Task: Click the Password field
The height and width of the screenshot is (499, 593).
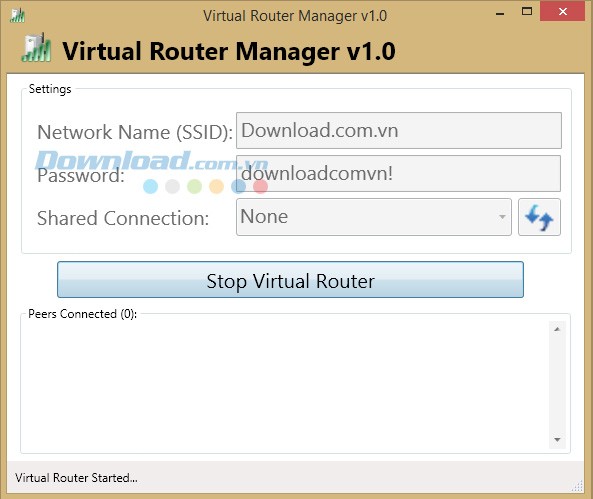Action: pyautogui.click(x=398, y=174)
